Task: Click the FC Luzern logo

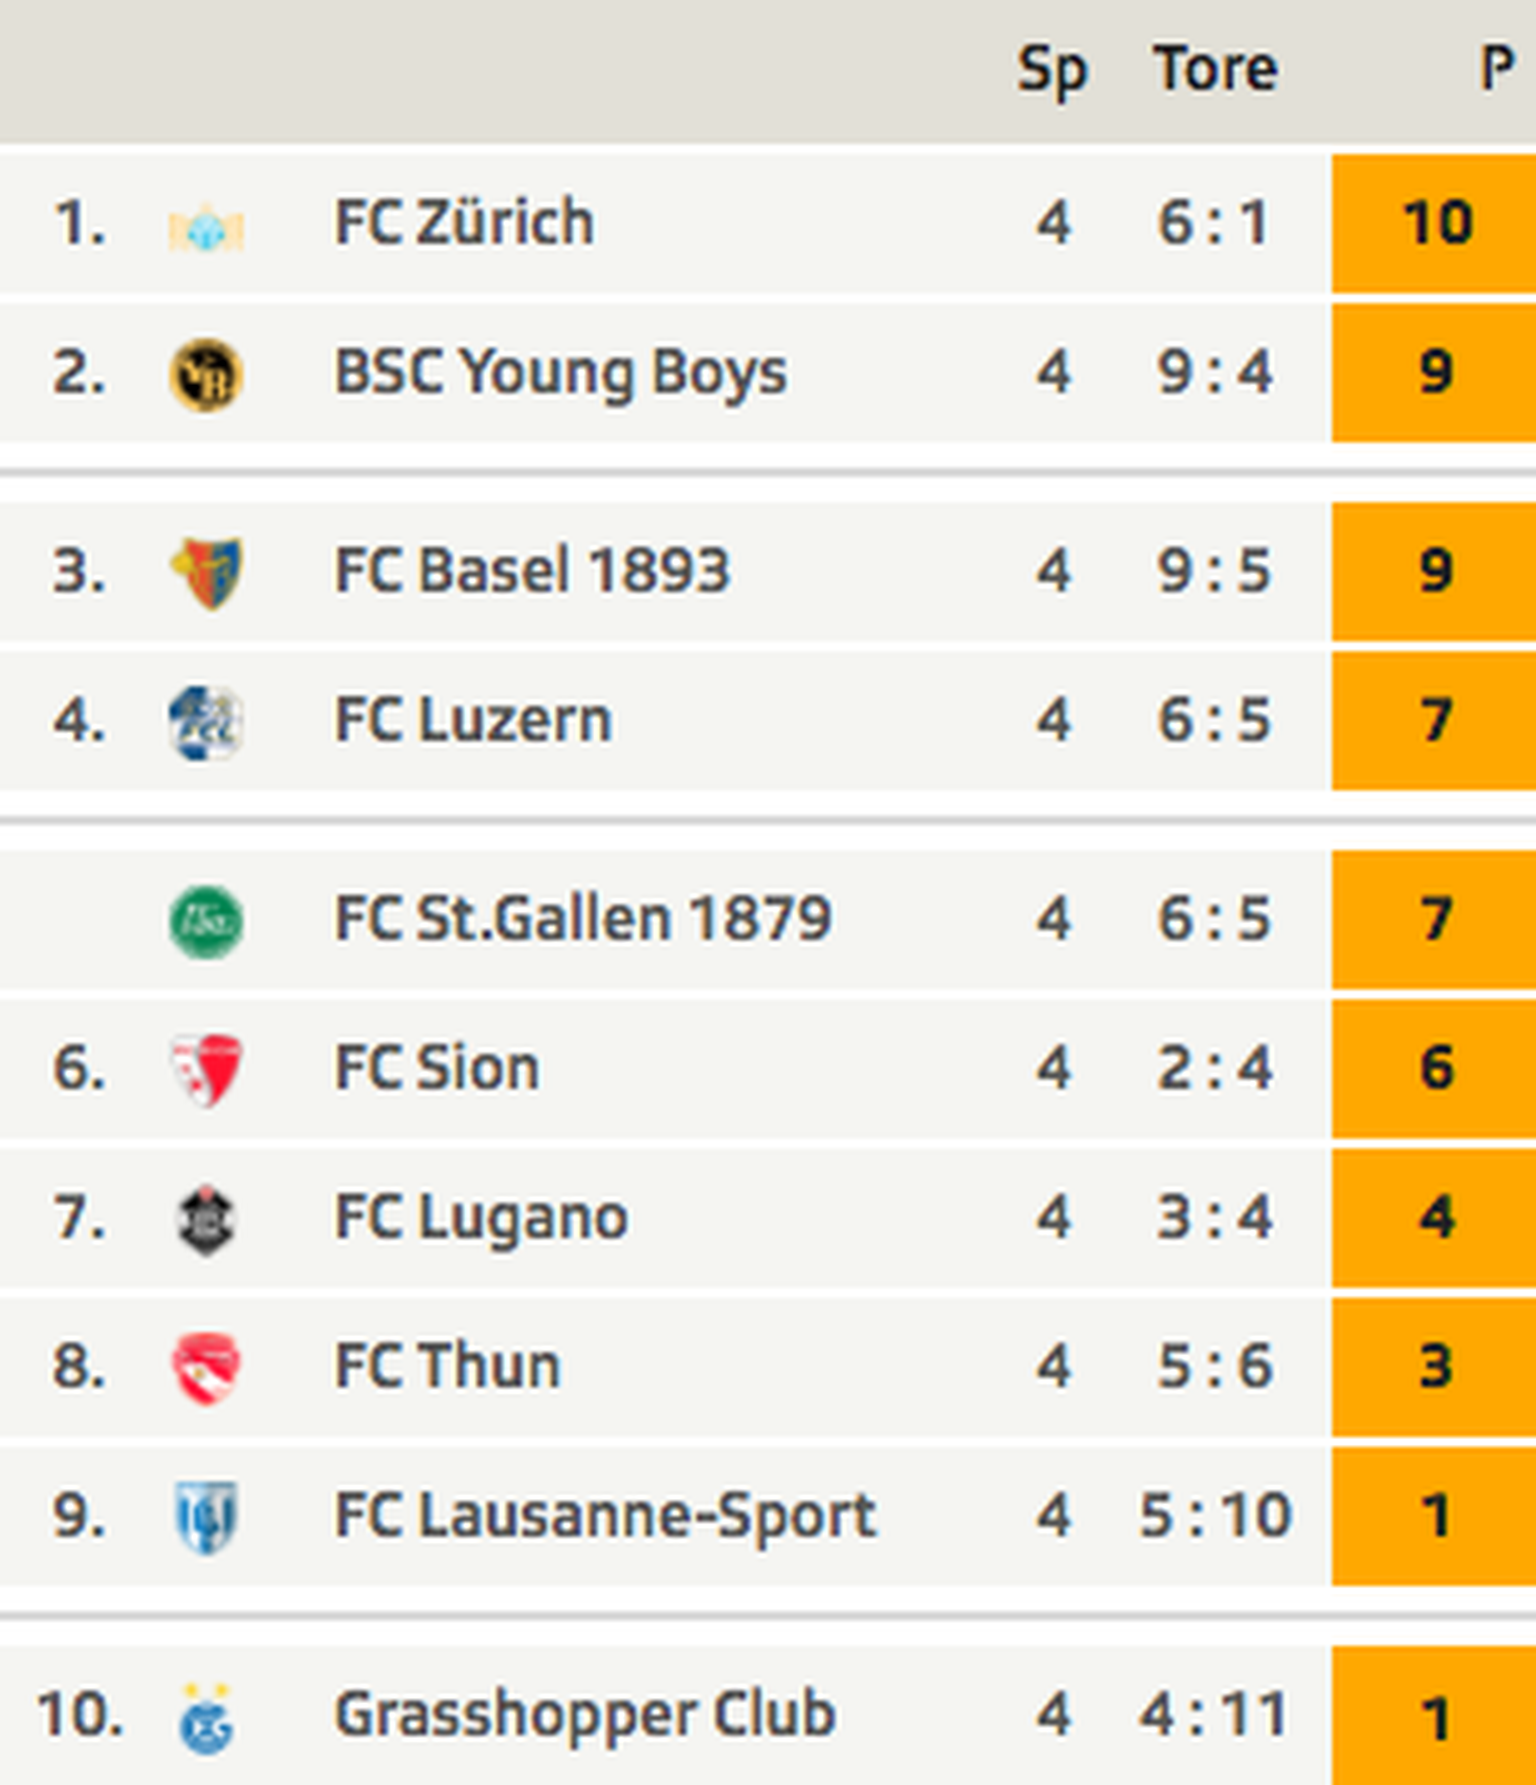Action: [x=206, y=722]
